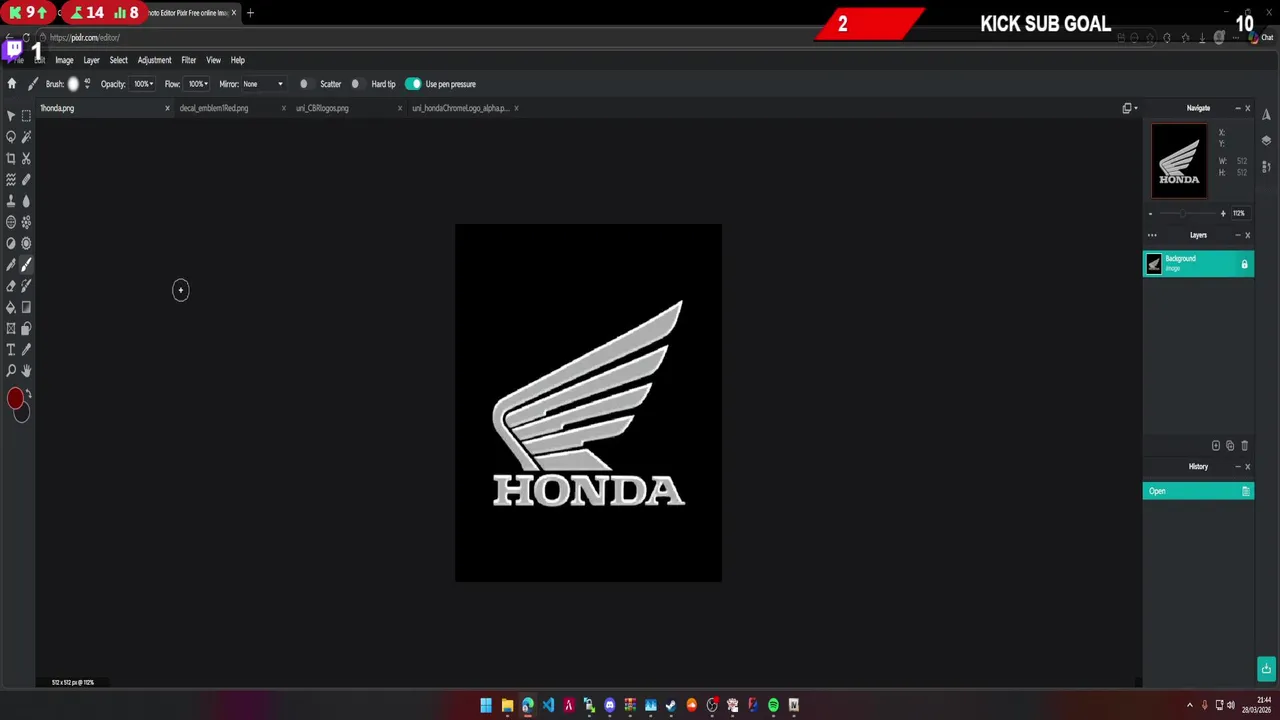Click the Open history step
The height and width of the screenshot is (720, 1280).
[x=1198, y=491]
